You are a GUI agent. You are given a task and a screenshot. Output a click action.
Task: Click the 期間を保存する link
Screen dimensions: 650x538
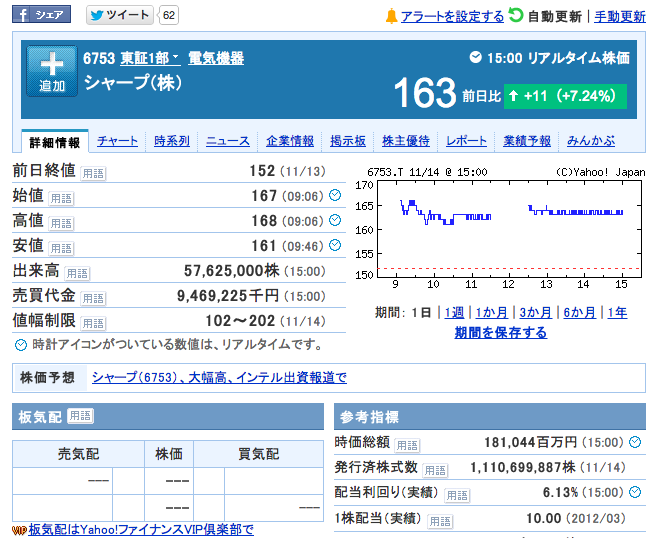tap(501, 332)
